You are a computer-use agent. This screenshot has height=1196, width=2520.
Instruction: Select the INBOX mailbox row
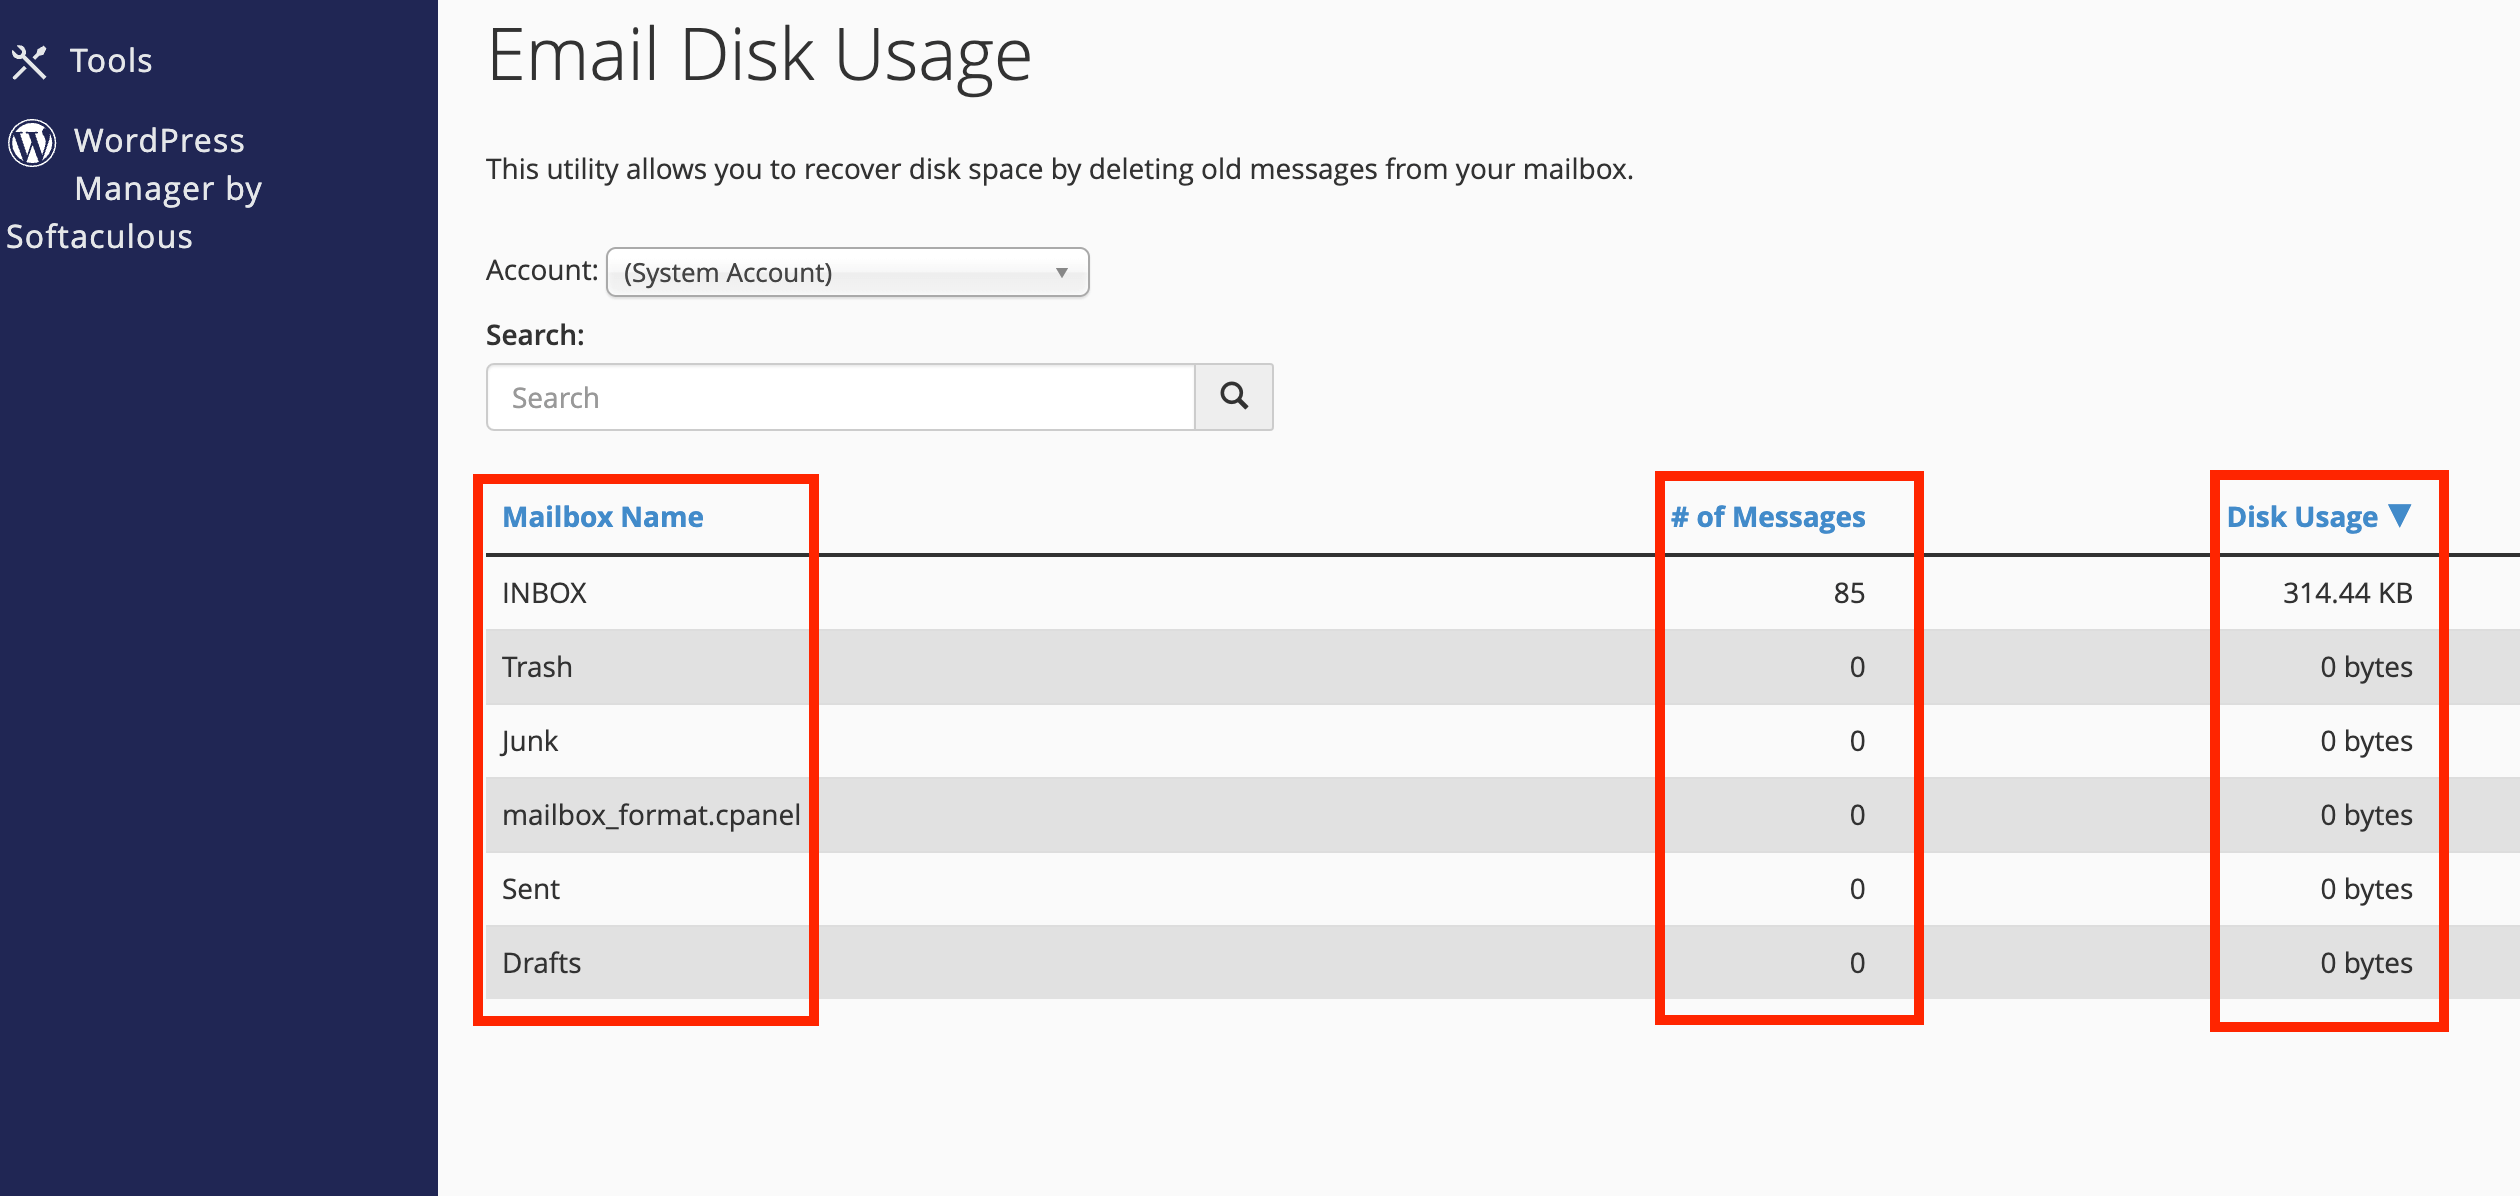coord(1502,593)
